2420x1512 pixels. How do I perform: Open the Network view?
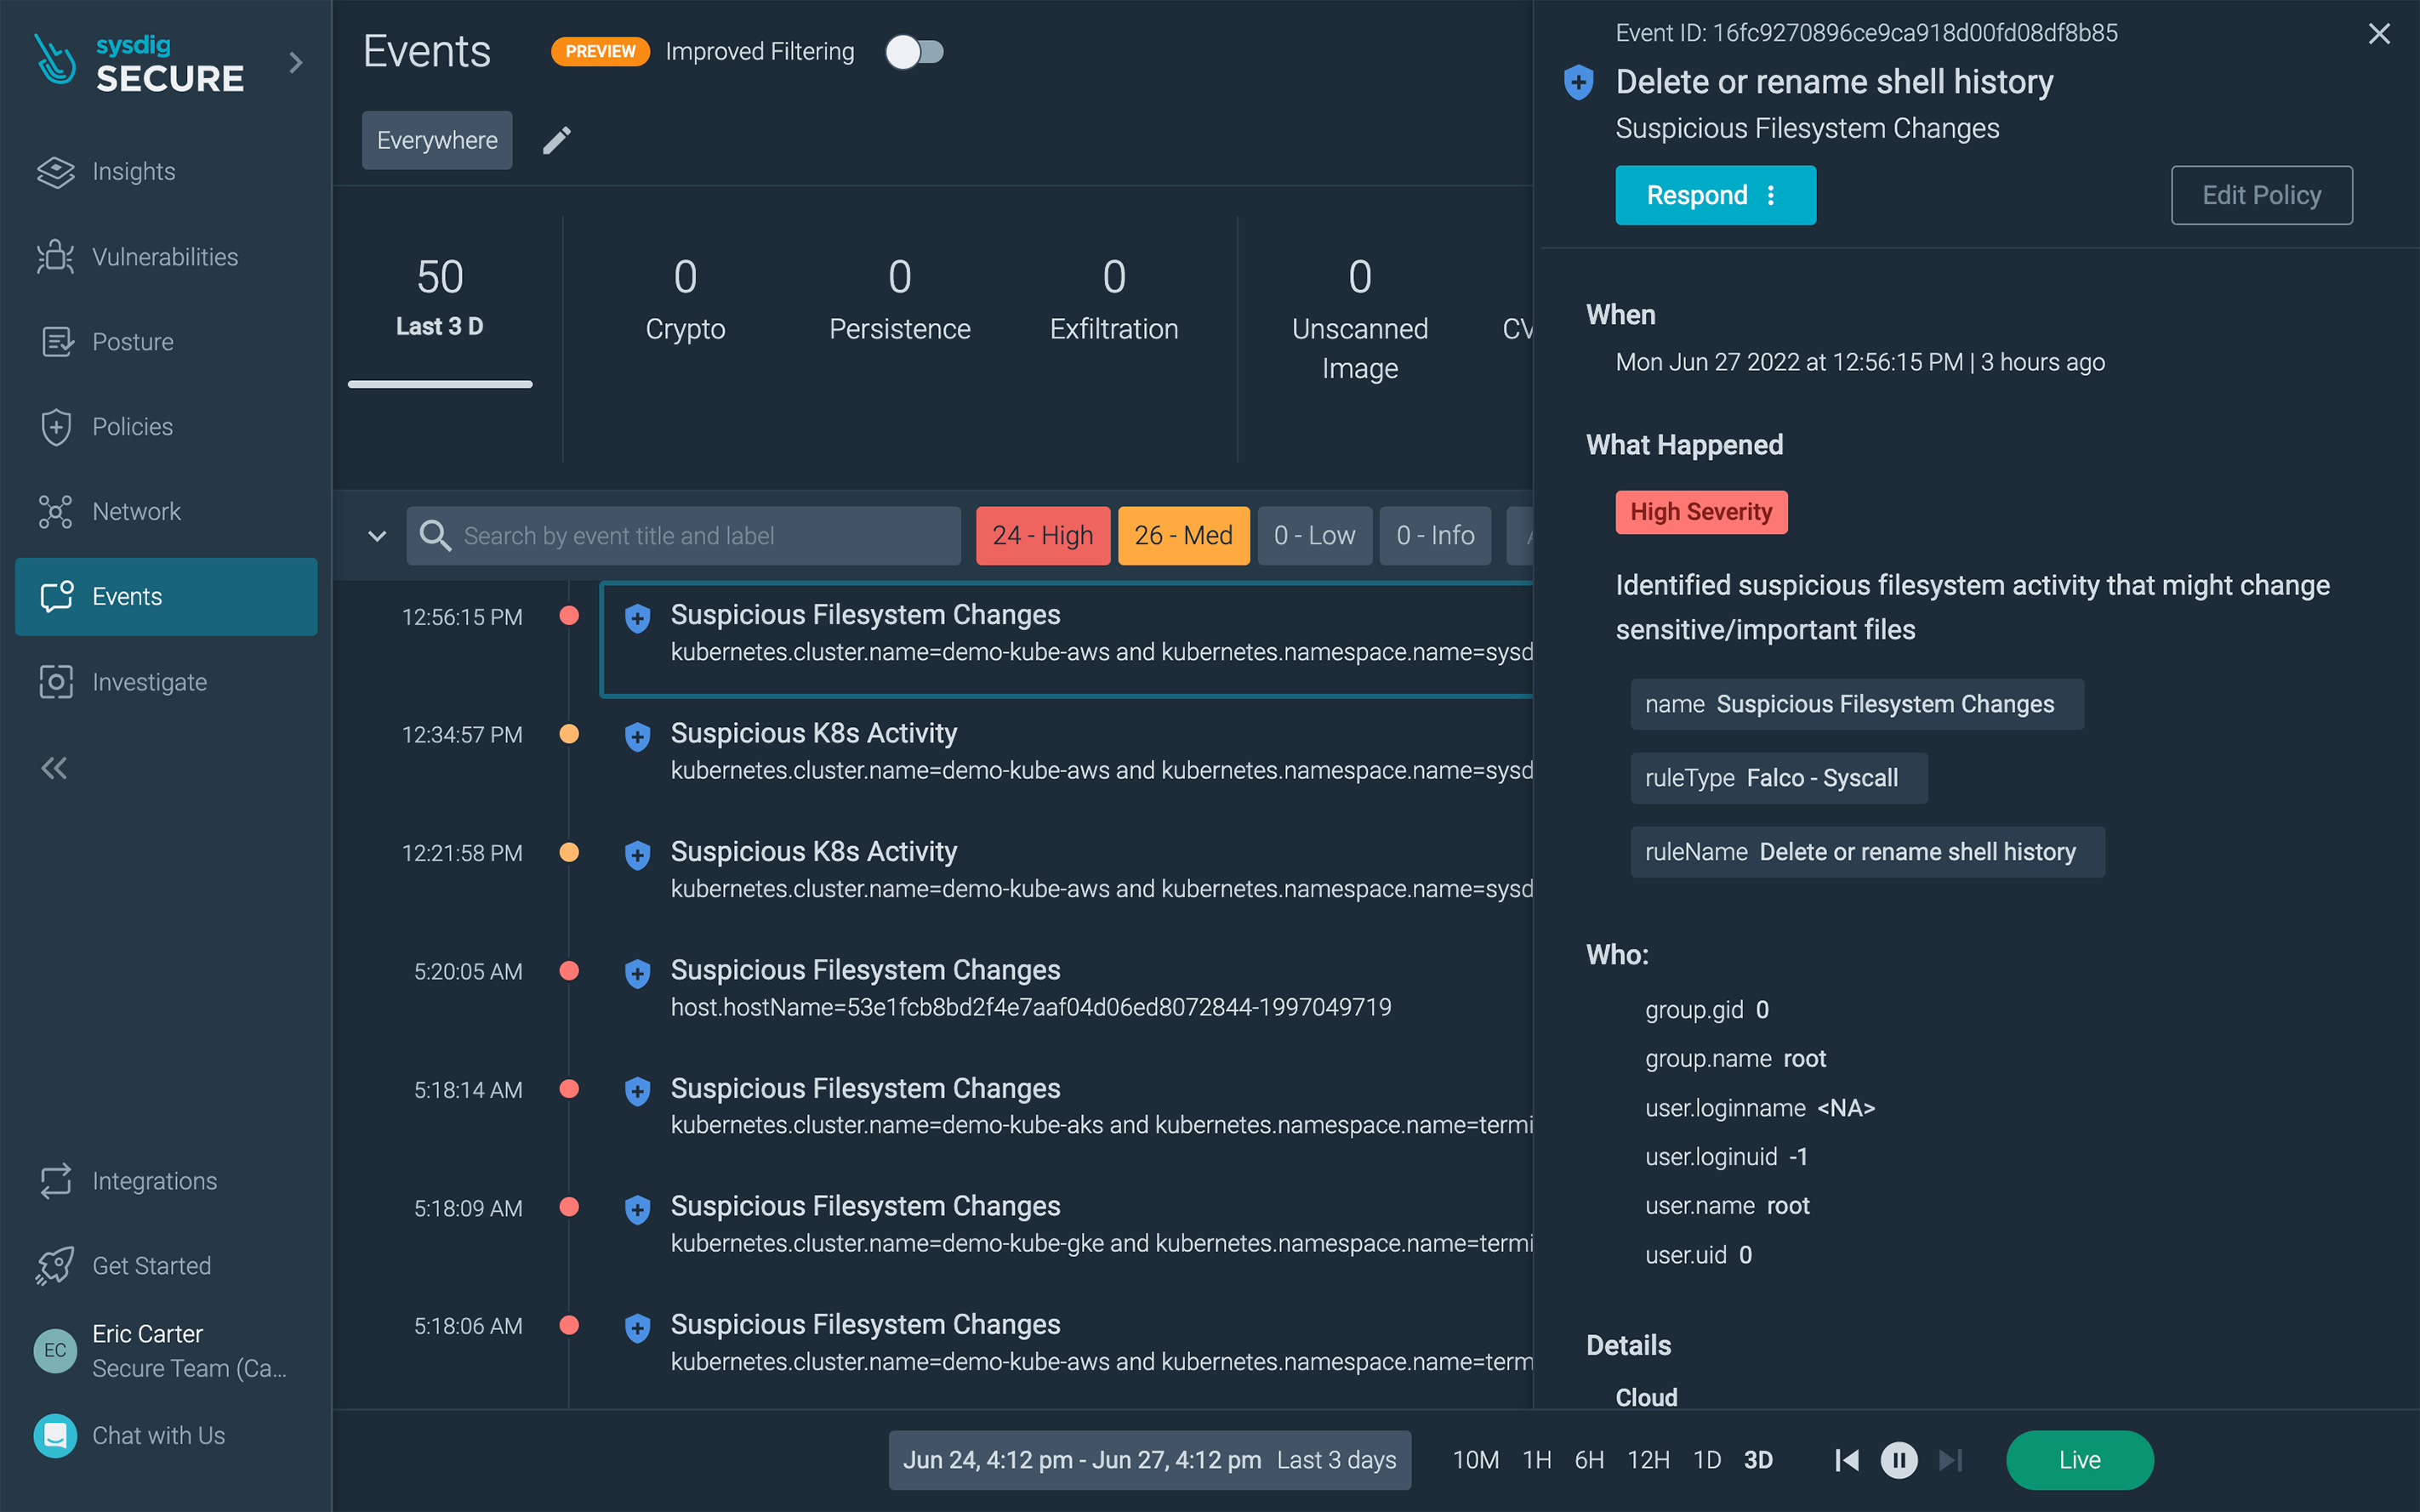click(x=136, y=511)
